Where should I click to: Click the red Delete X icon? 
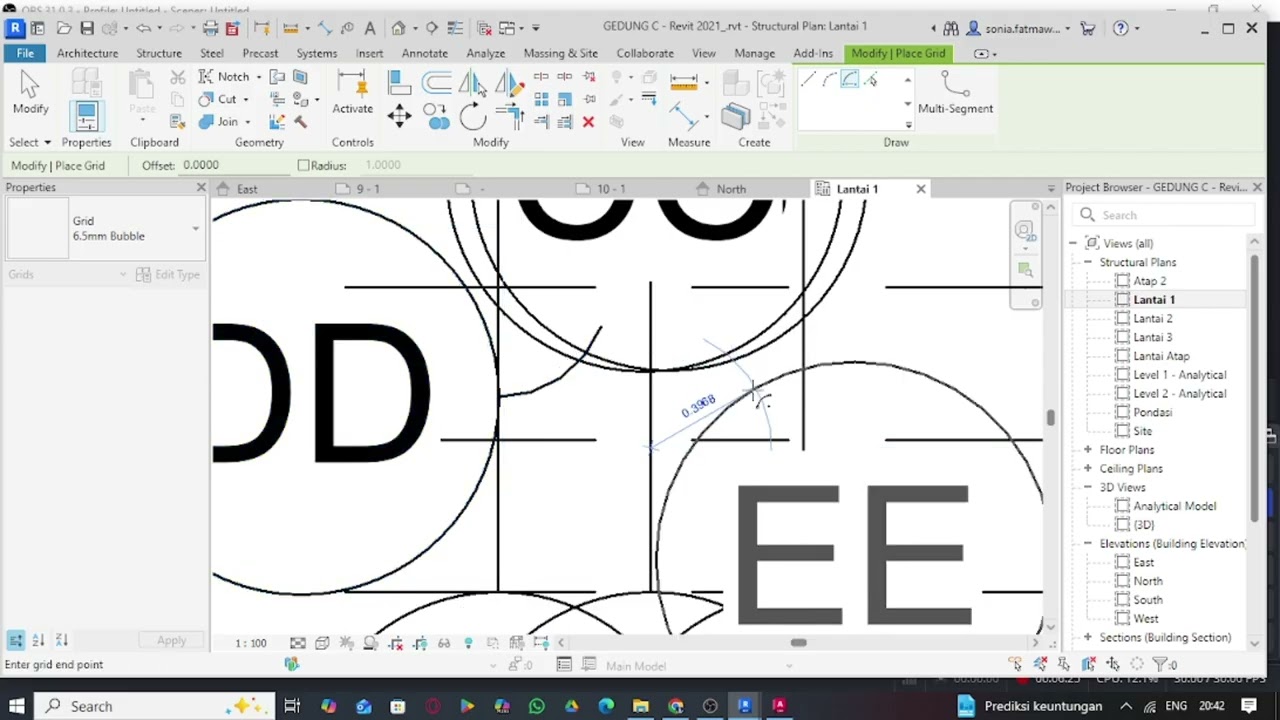tap(588, 122)
